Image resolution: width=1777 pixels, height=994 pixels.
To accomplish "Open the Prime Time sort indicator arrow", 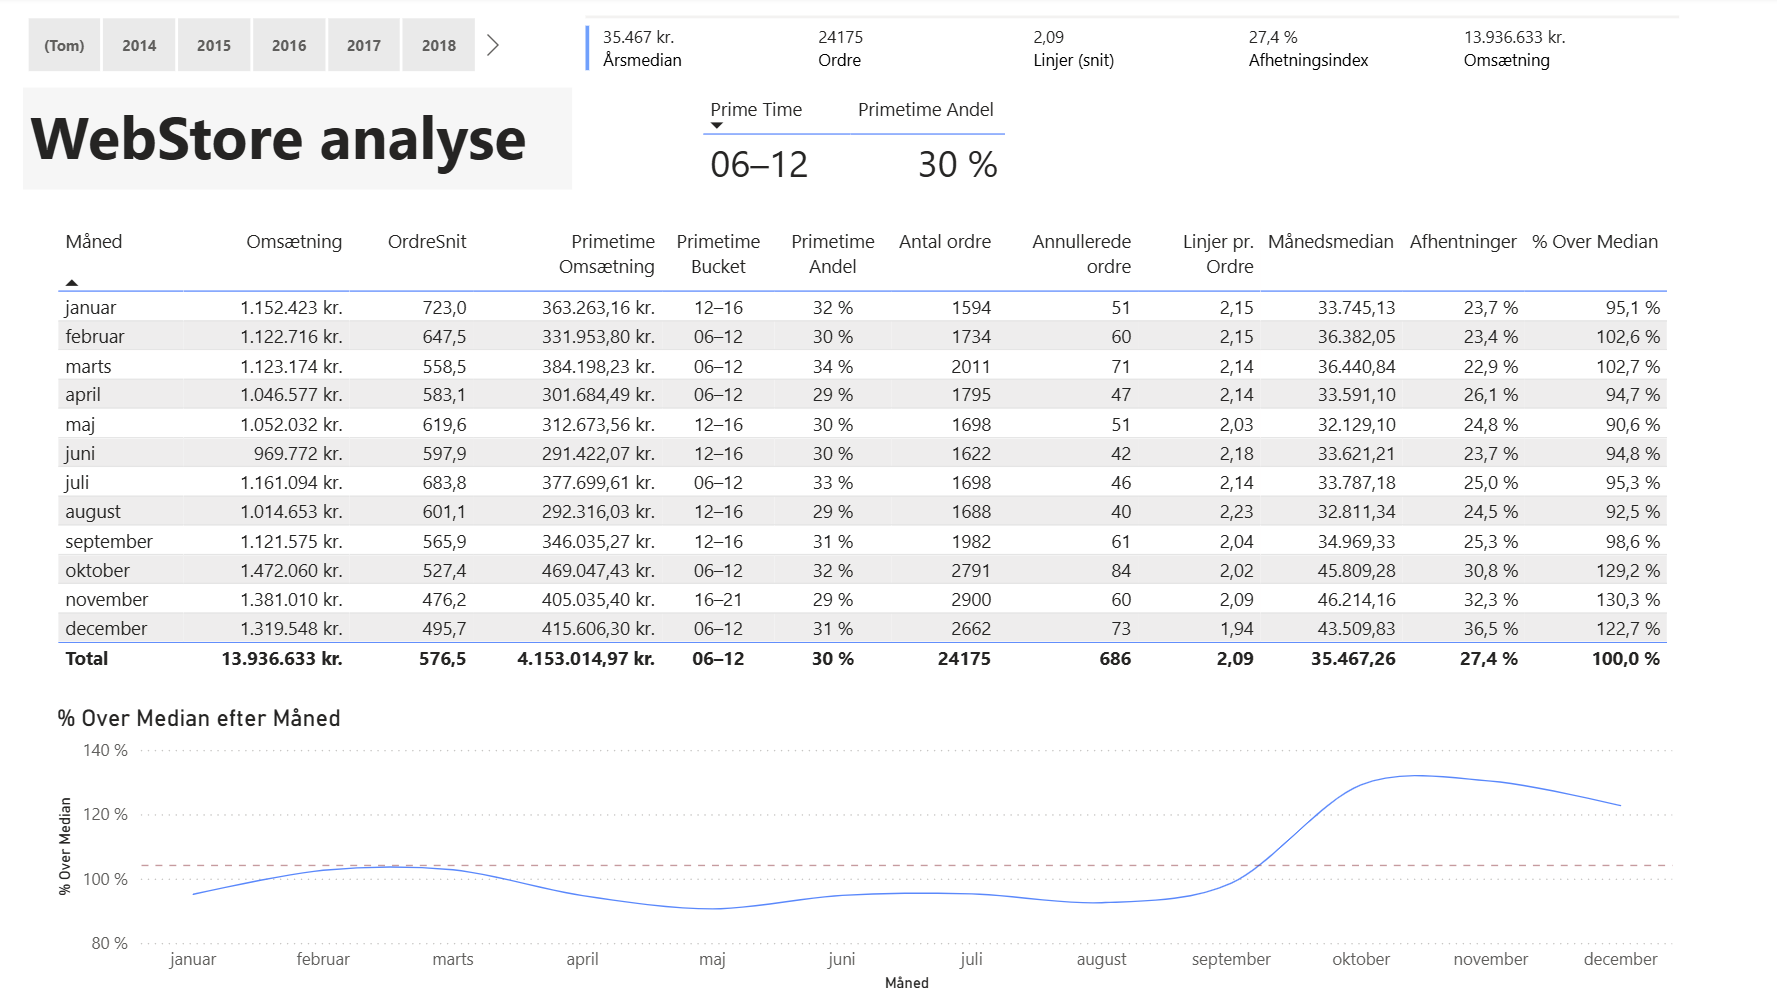I will [x=714, y=126].
